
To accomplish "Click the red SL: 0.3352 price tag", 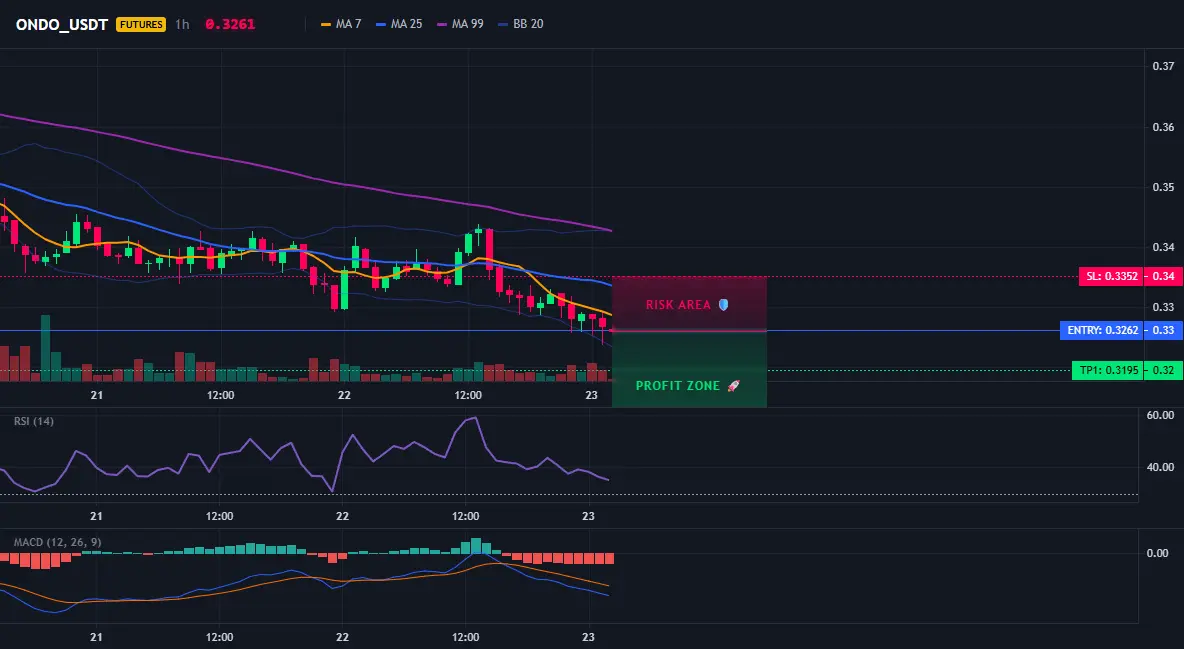I will 1111,277.
